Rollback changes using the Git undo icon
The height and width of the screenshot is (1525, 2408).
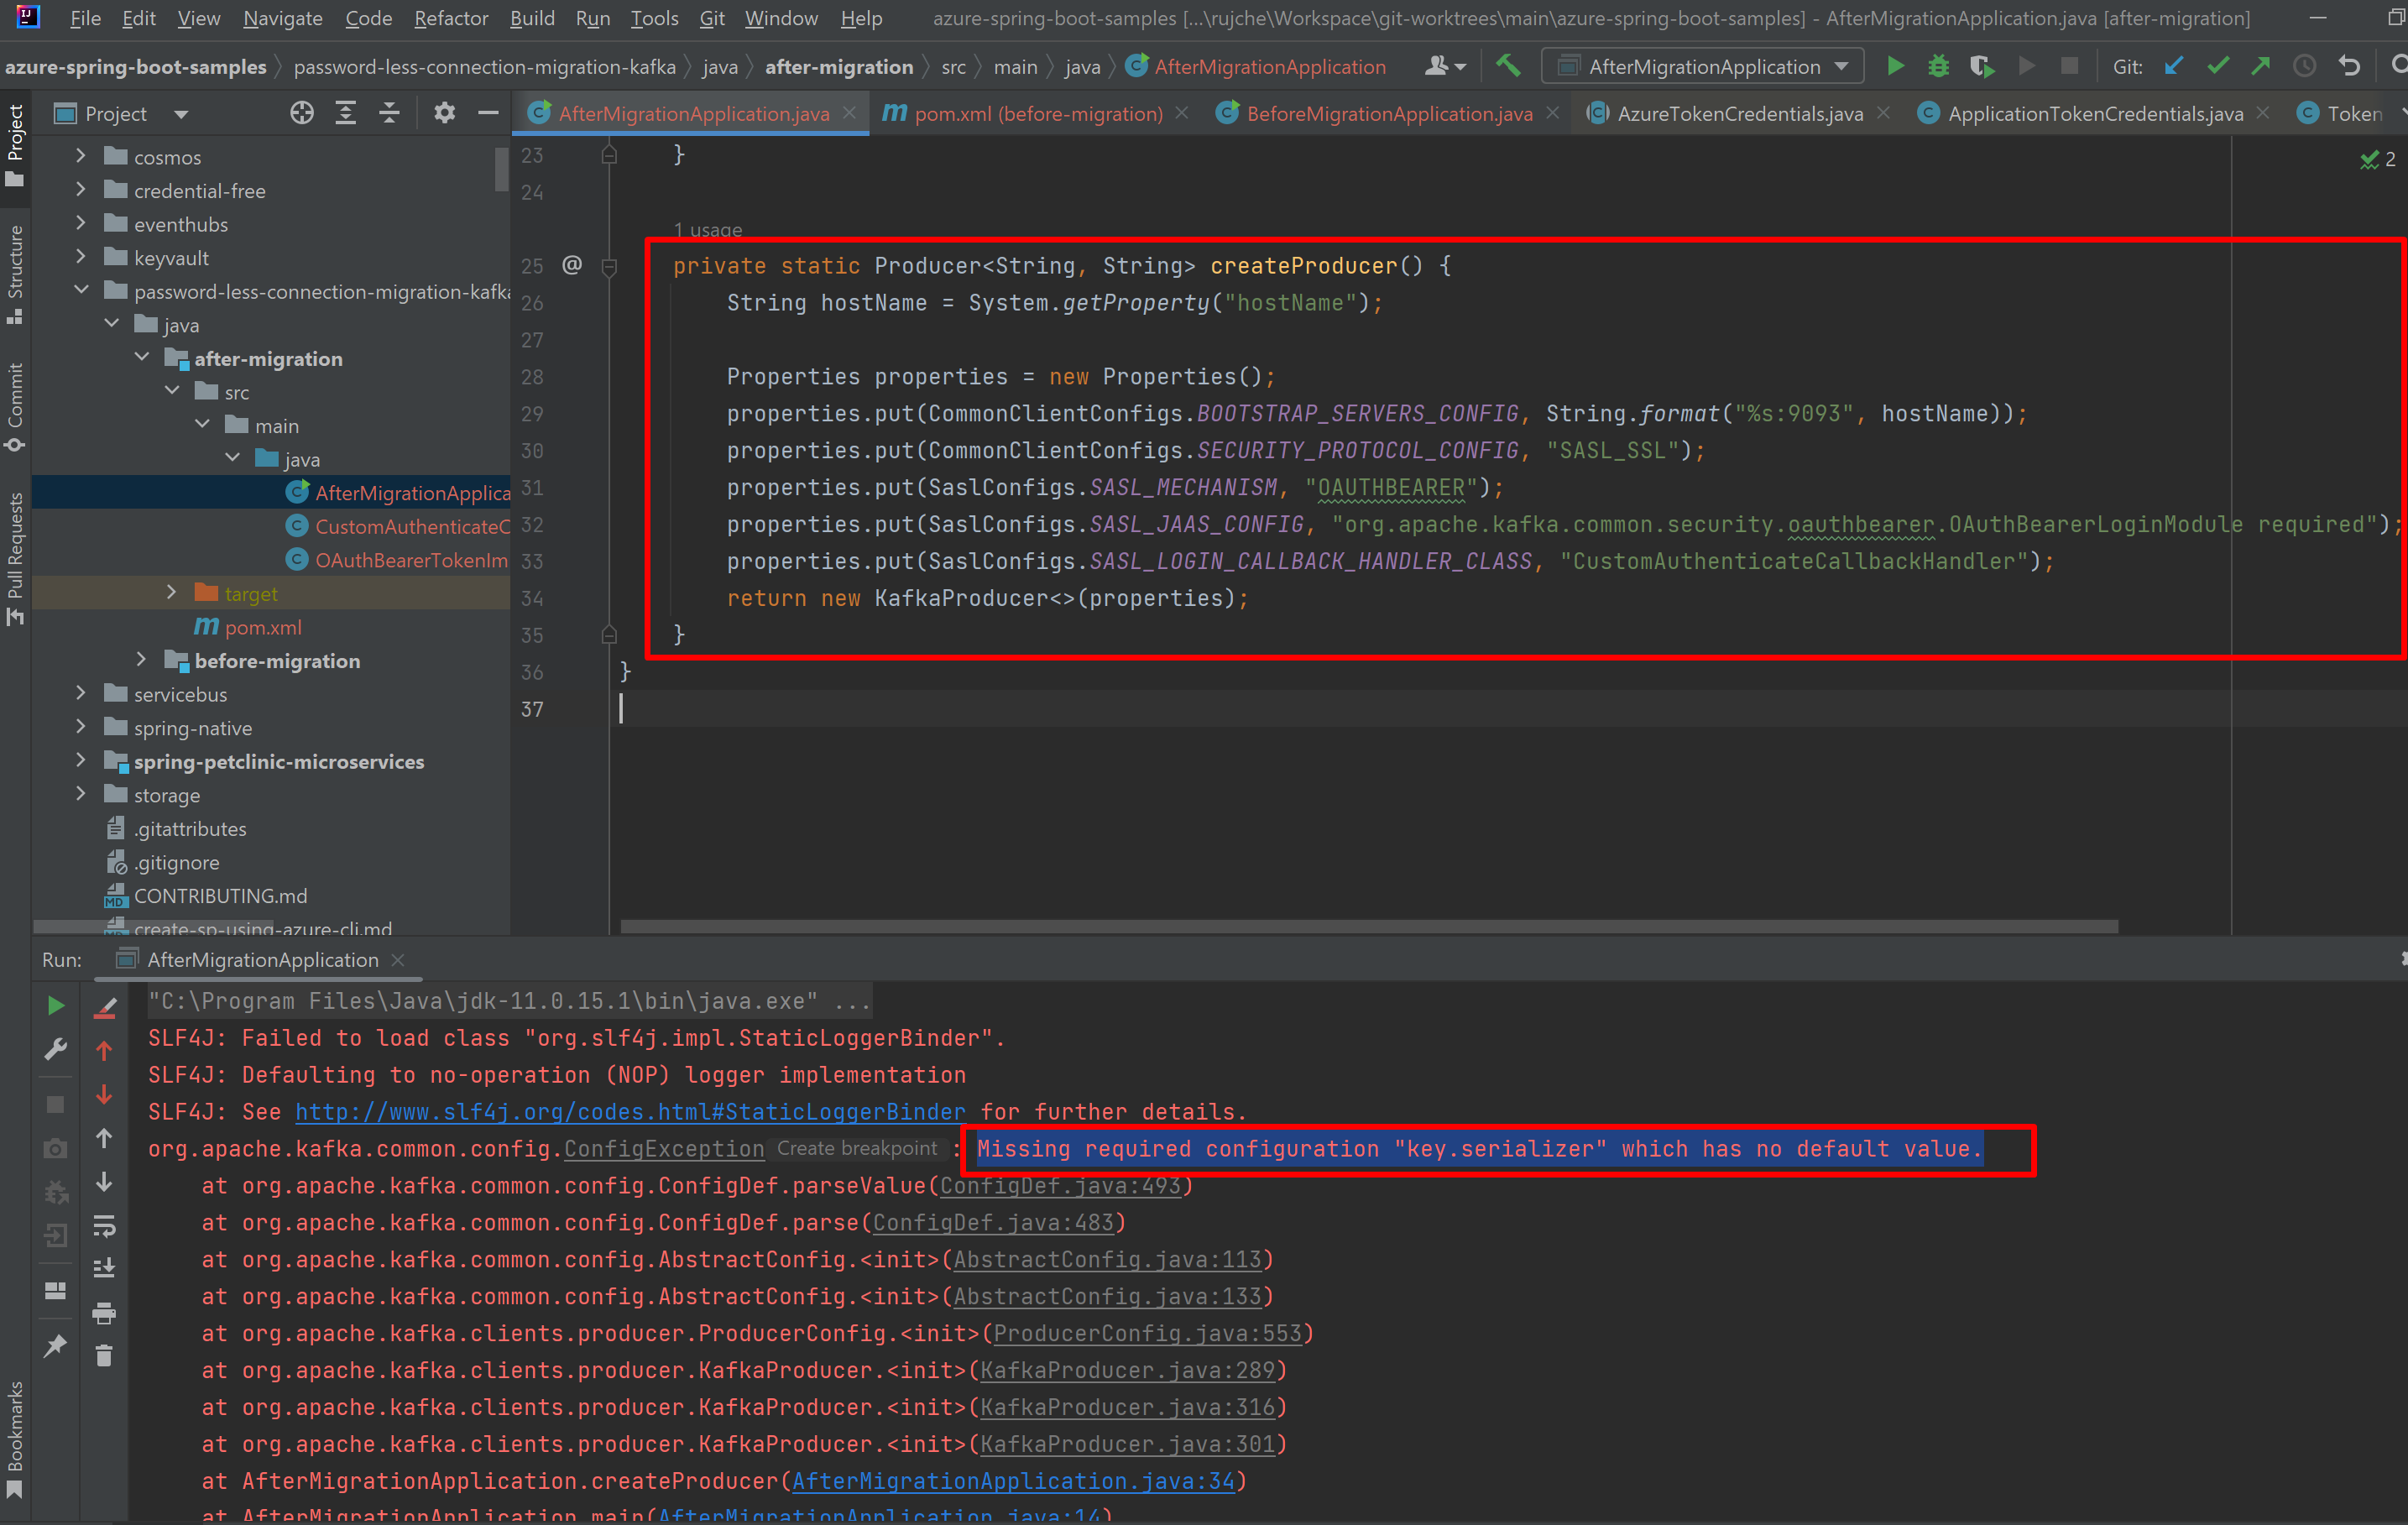(x=2348, y=66)
